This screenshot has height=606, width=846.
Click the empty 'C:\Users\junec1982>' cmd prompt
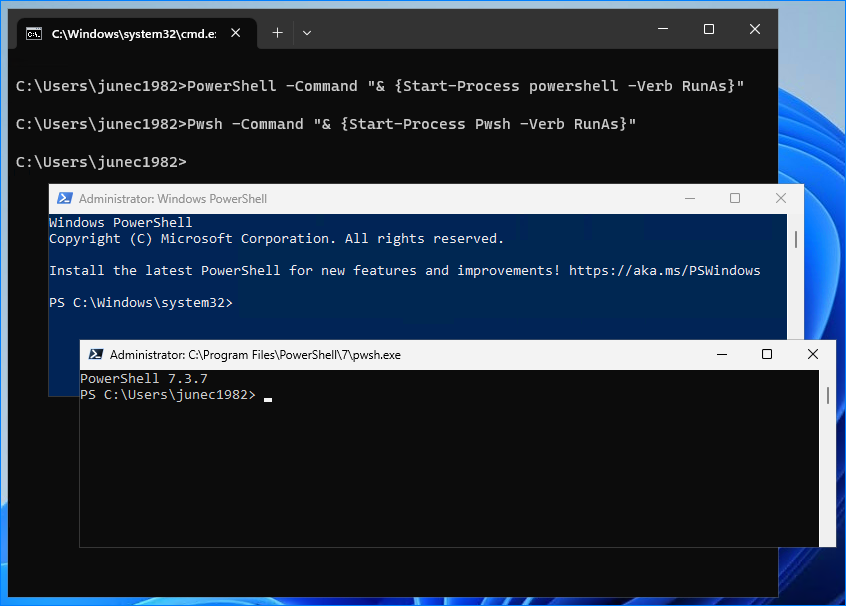pos(101,162)
